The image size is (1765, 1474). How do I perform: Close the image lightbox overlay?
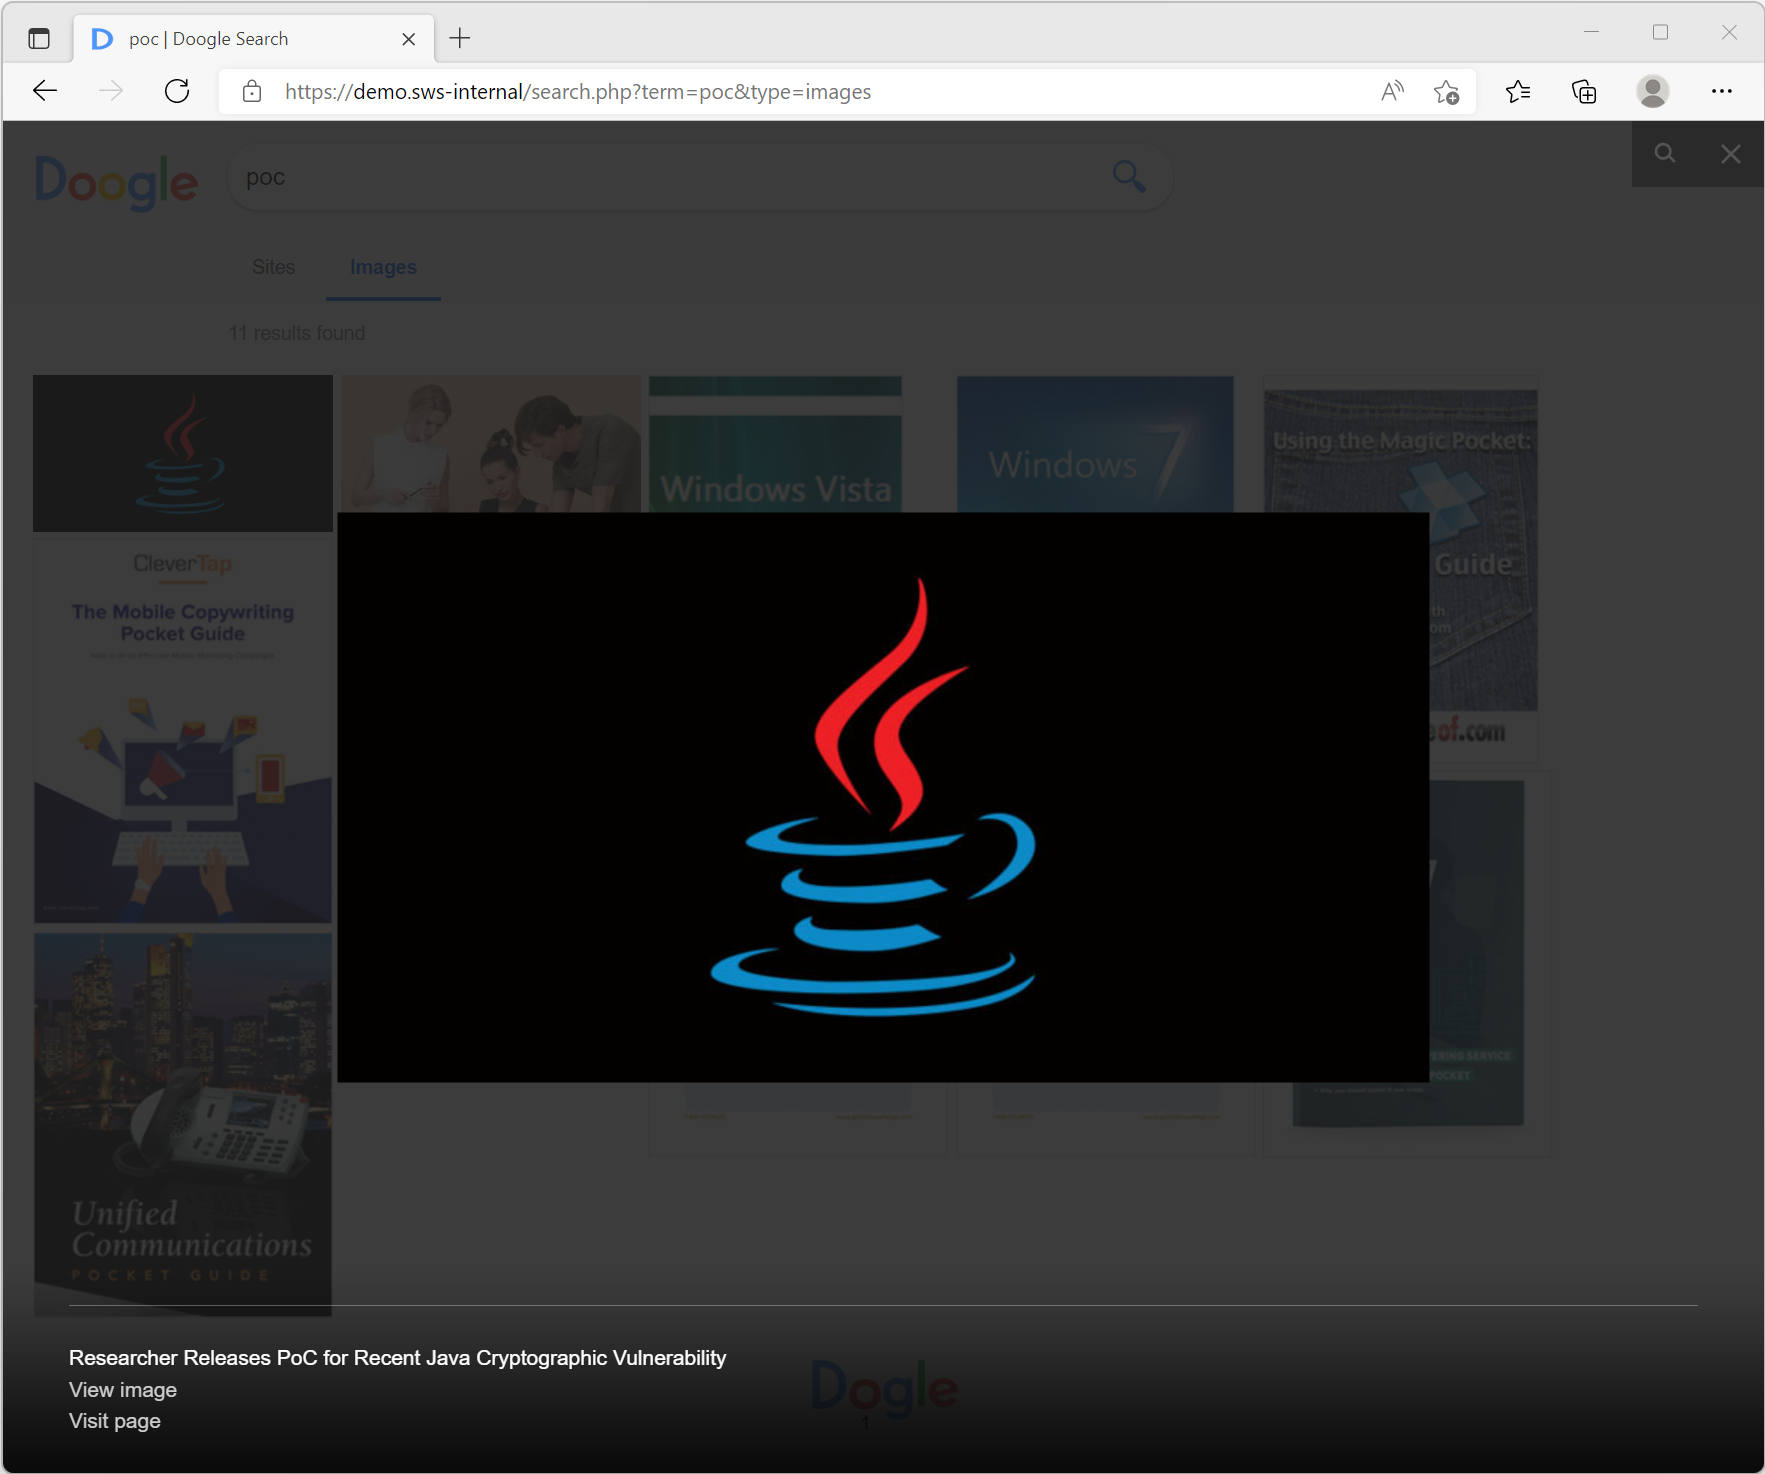(1730, 154)
